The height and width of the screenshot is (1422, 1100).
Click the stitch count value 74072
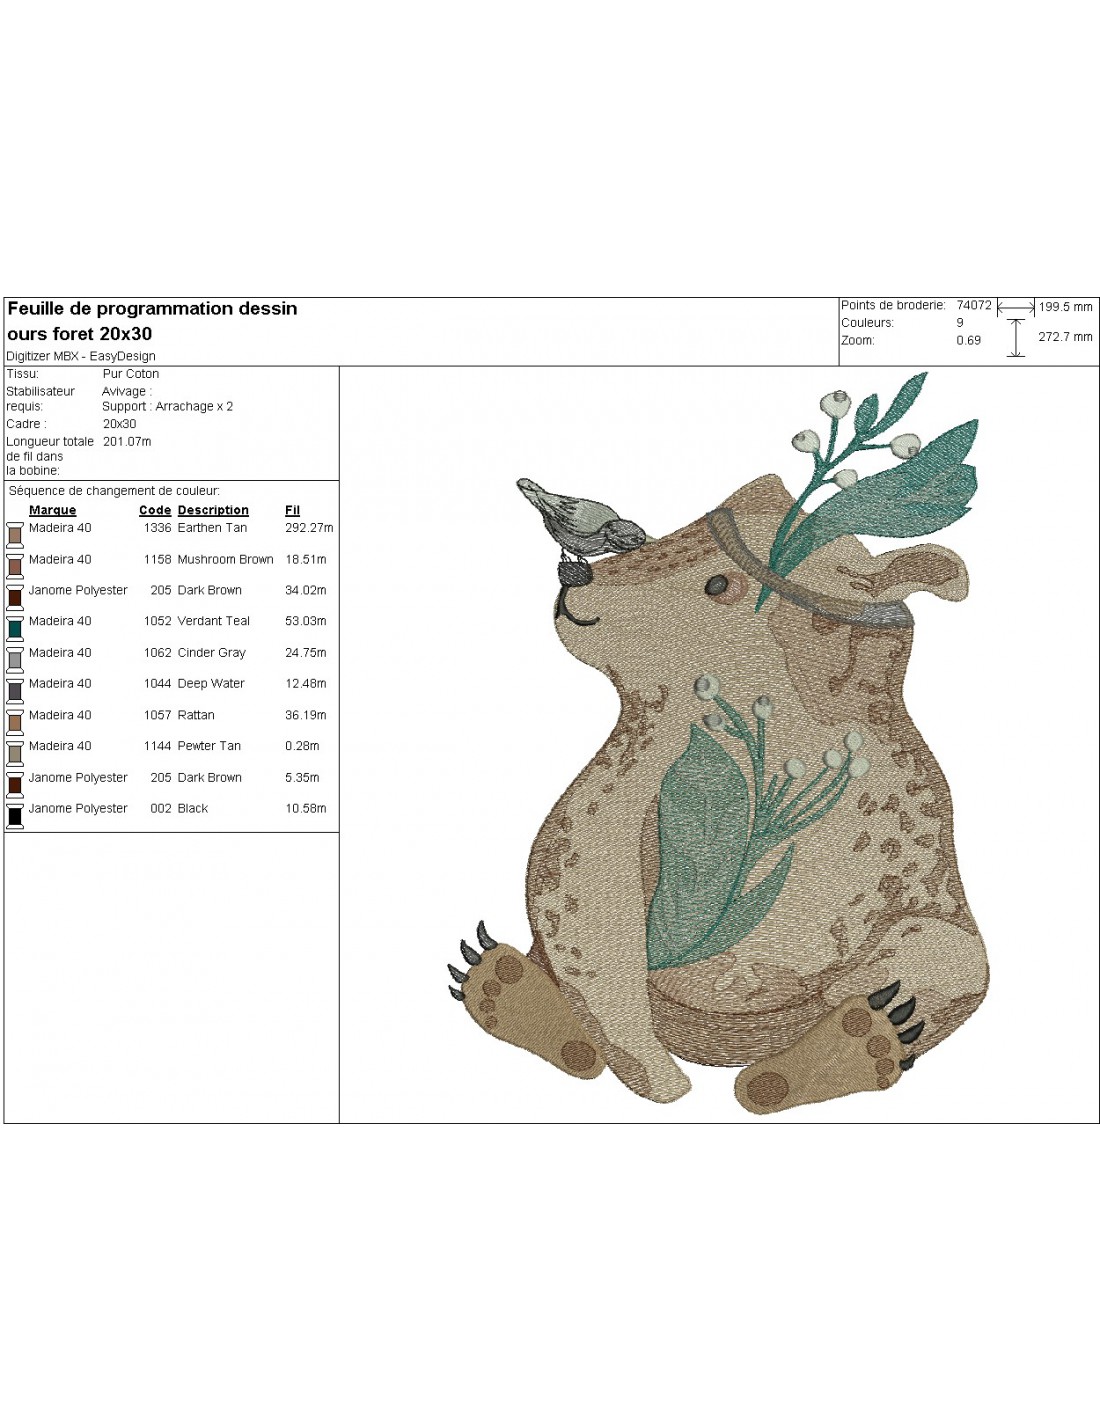[x=974, y=306]
